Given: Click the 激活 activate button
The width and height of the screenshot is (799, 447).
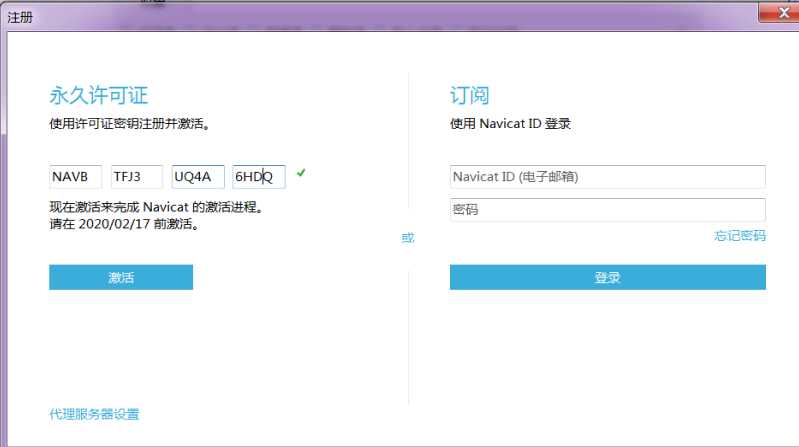Looking at the screenshot, I should click(x=121, y=277).
